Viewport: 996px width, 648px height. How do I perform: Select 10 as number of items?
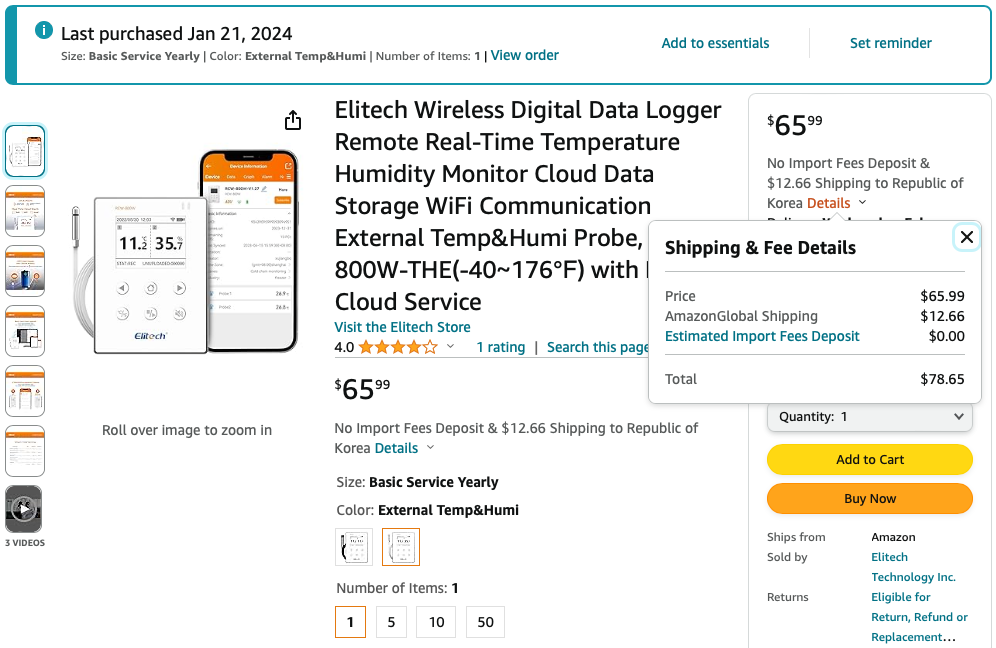[436, 622]
